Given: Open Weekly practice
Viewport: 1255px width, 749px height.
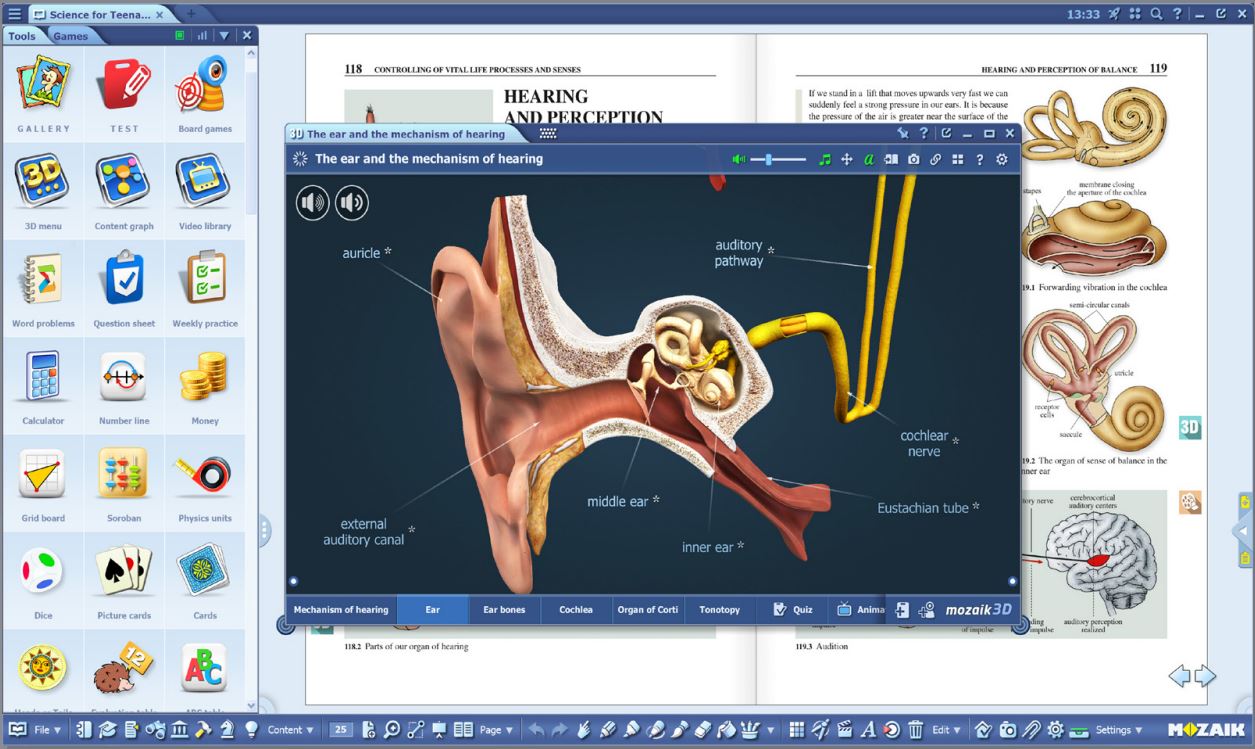Looking at the screenshot, I should pyautogui.click(x=205, y=289).
